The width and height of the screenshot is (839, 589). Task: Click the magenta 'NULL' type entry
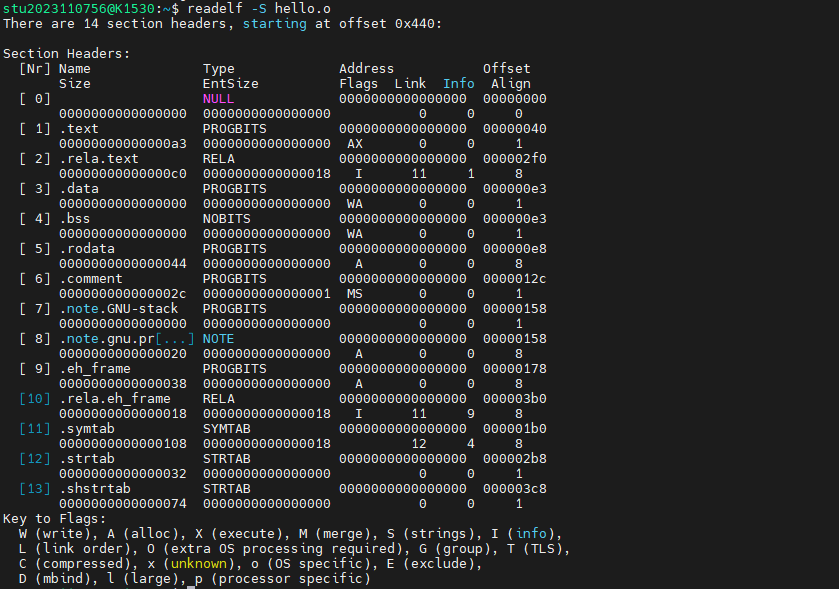click(x=218, y=98)
